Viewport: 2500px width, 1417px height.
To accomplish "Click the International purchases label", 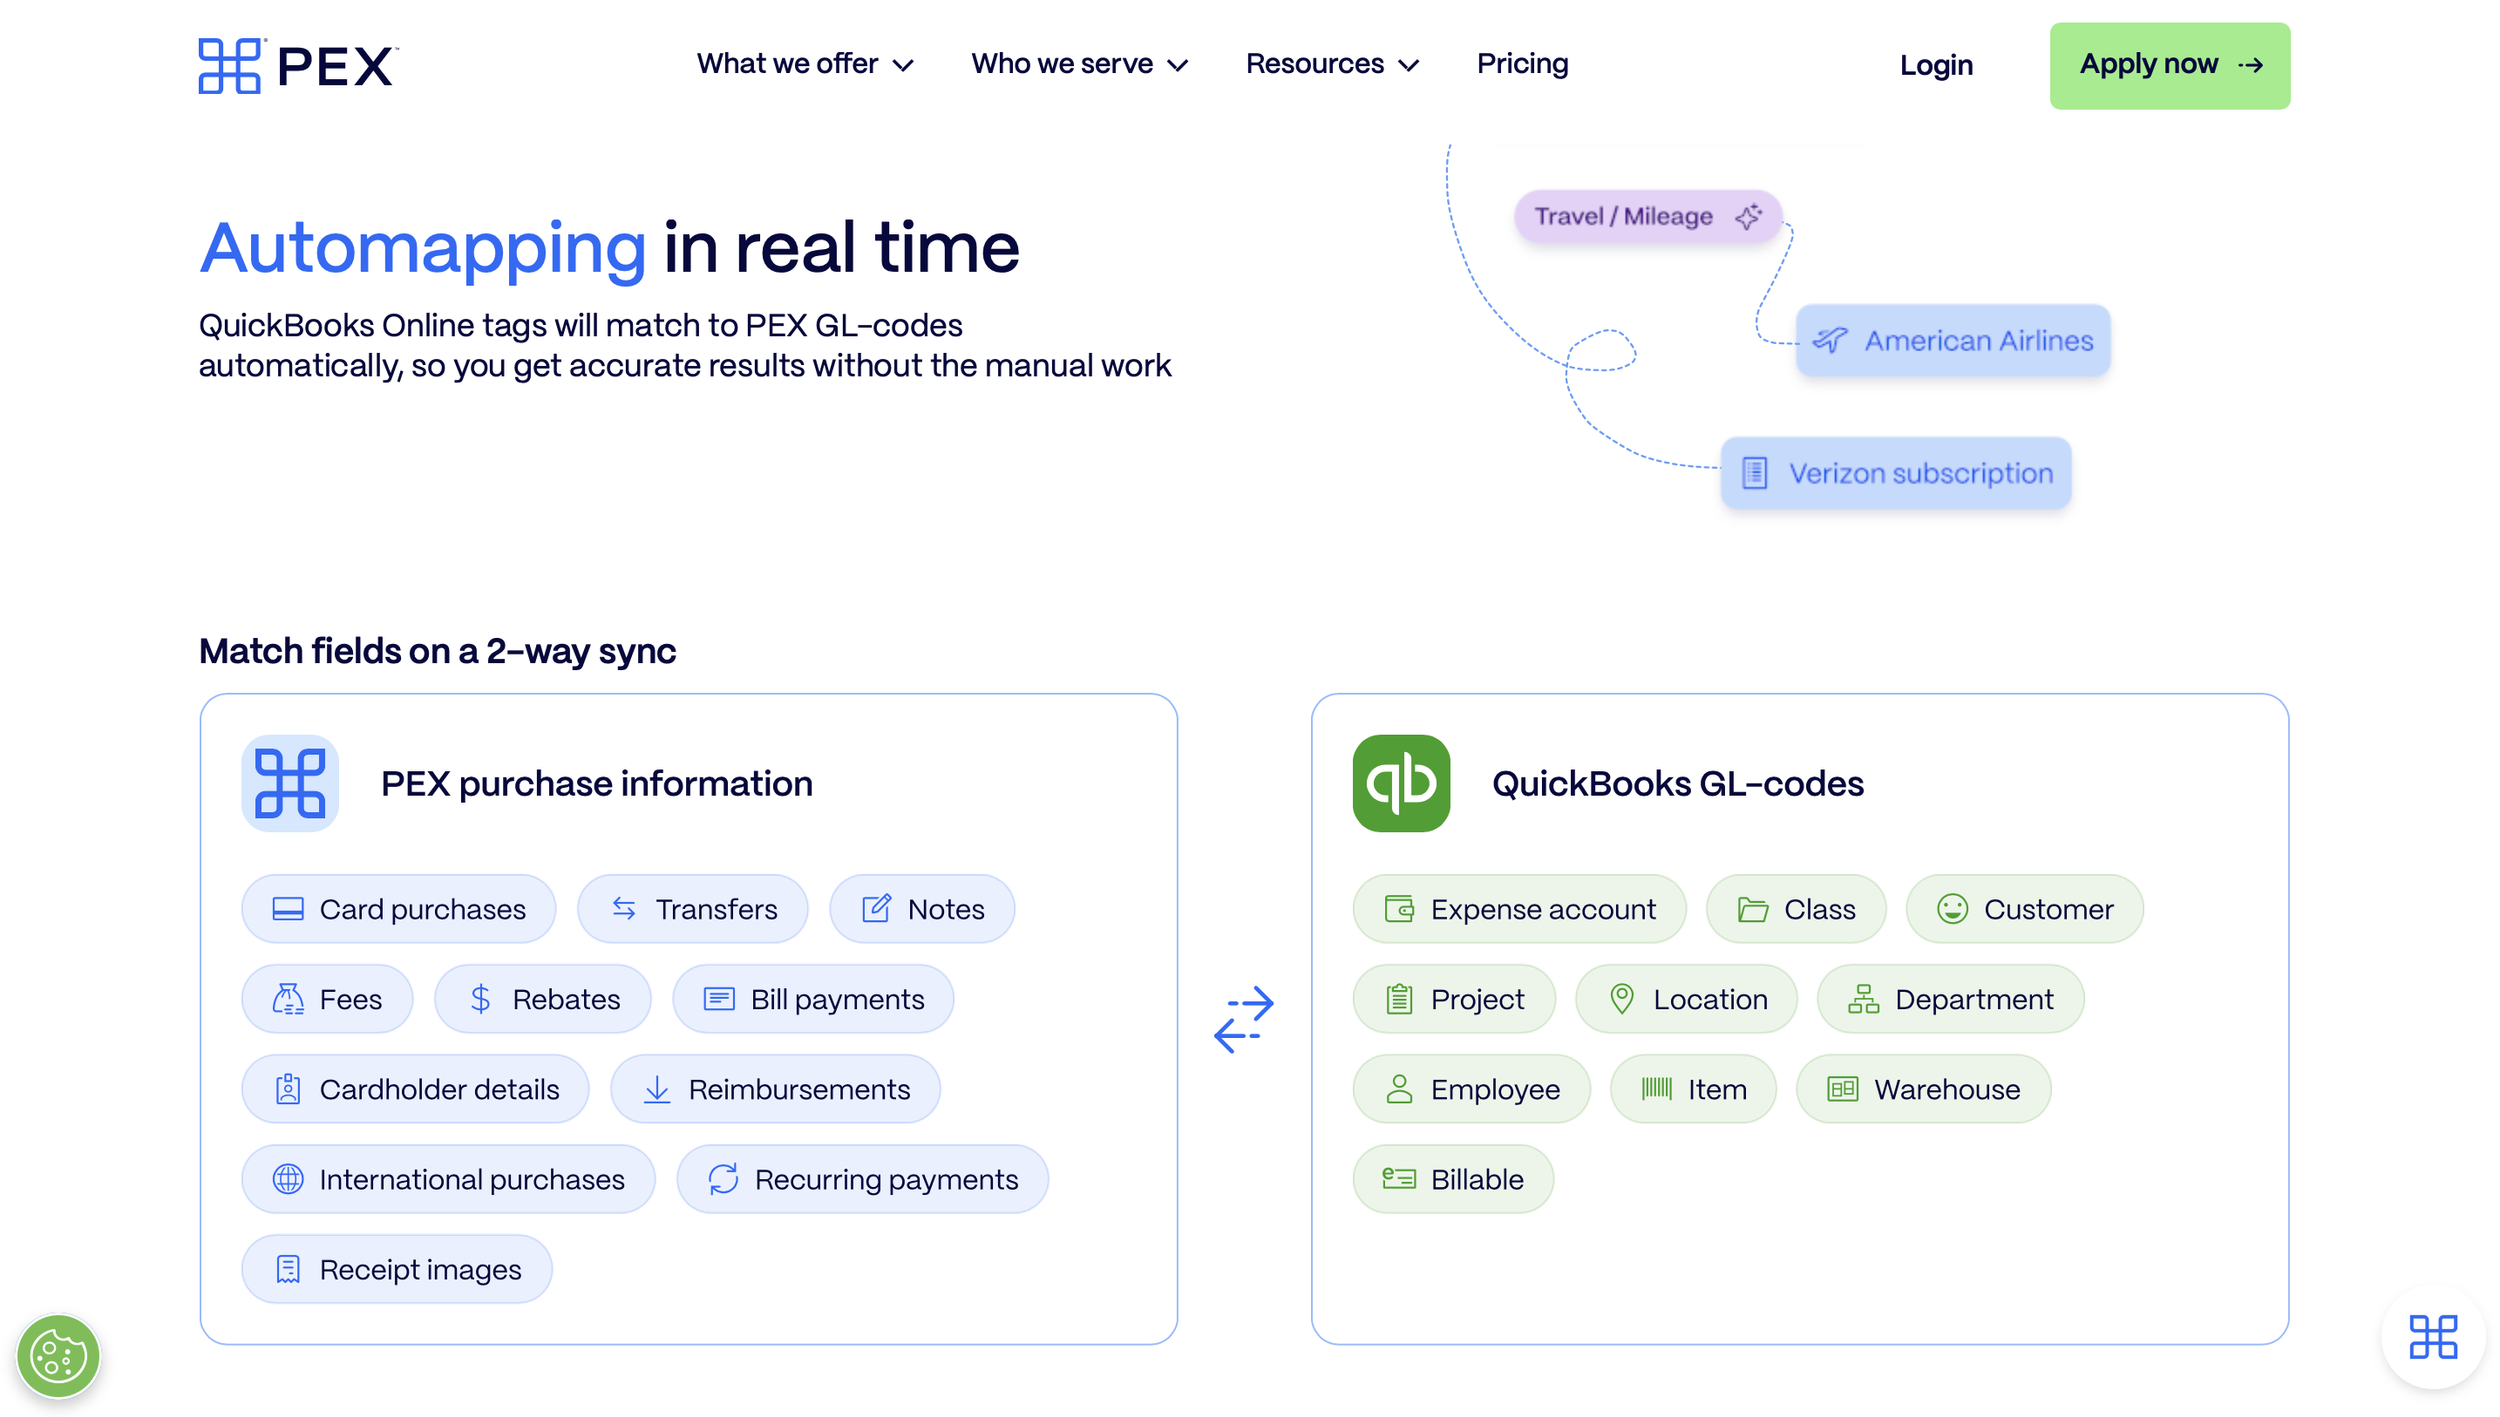I will 472,1179.
